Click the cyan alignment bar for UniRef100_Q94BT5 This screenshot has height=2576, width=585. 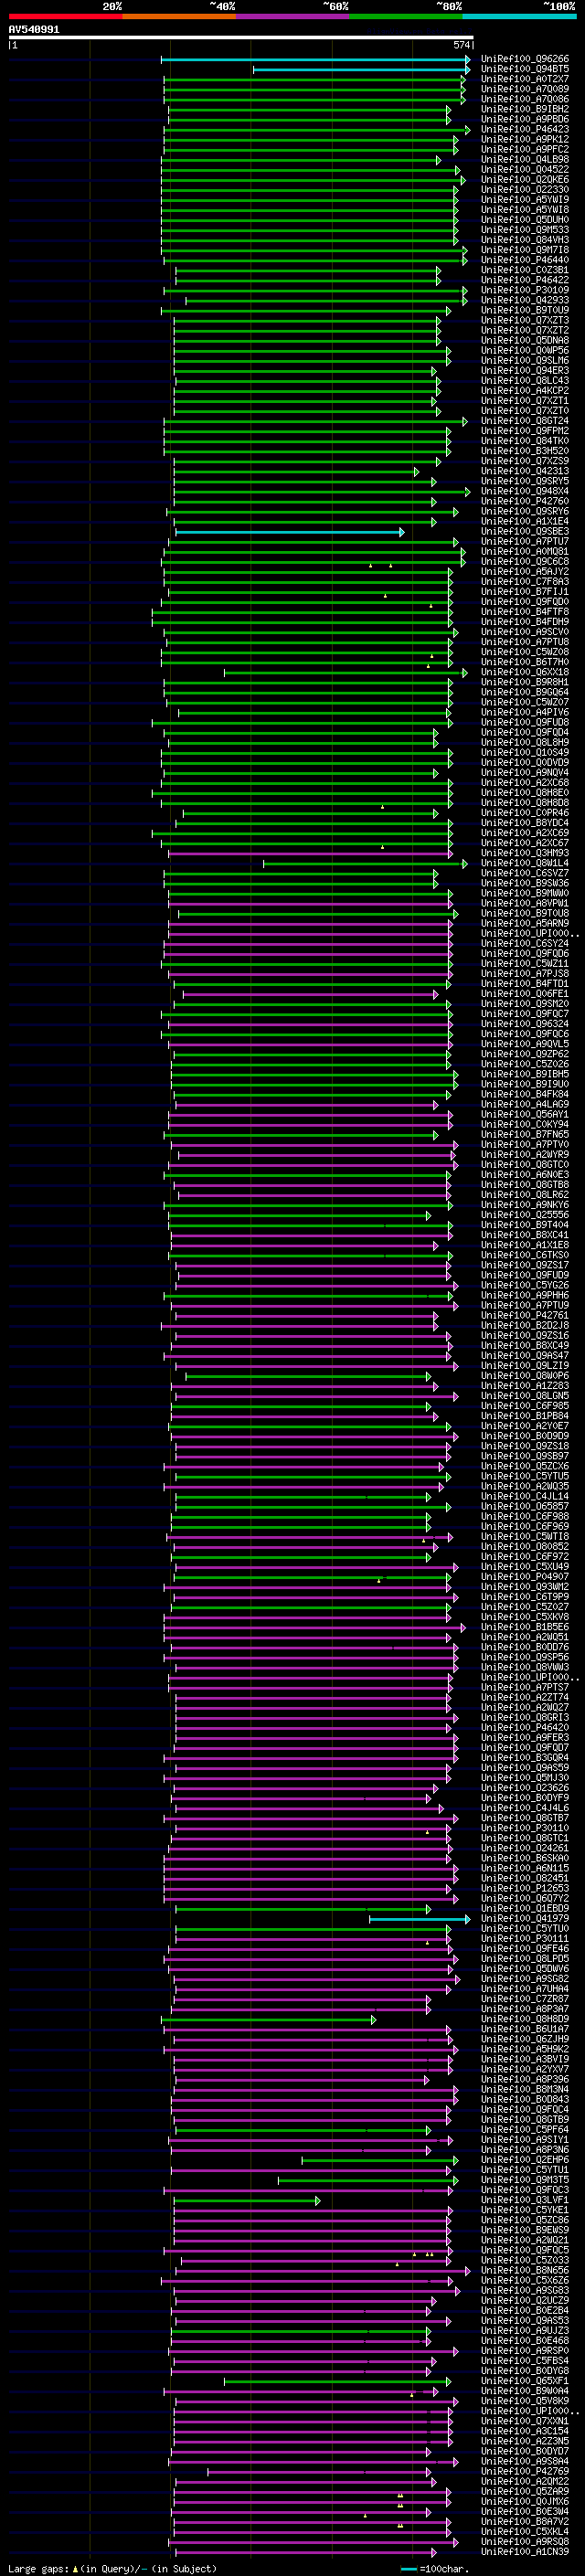pyautogui.click(x=361, y=70)
